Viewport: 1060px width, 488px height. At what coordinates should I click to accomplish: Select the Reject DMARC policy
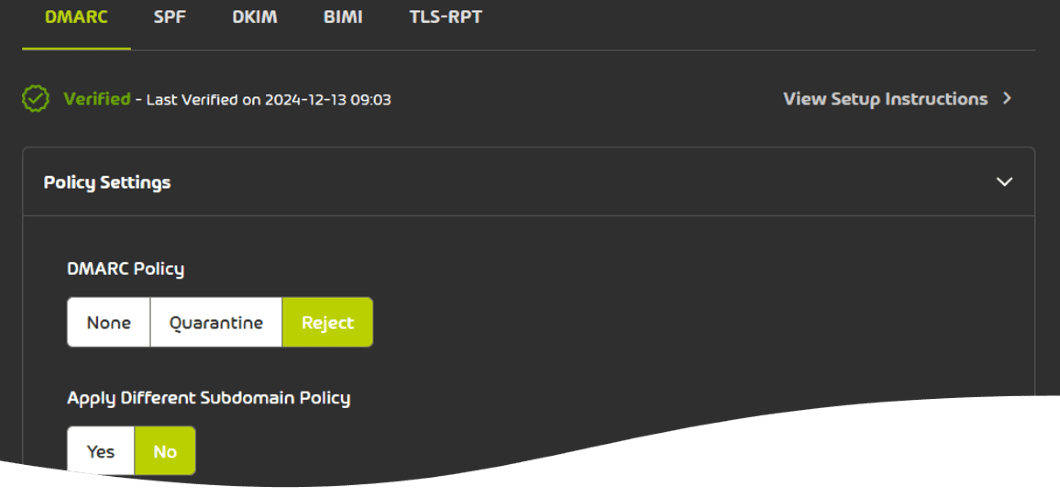(328, 322)
